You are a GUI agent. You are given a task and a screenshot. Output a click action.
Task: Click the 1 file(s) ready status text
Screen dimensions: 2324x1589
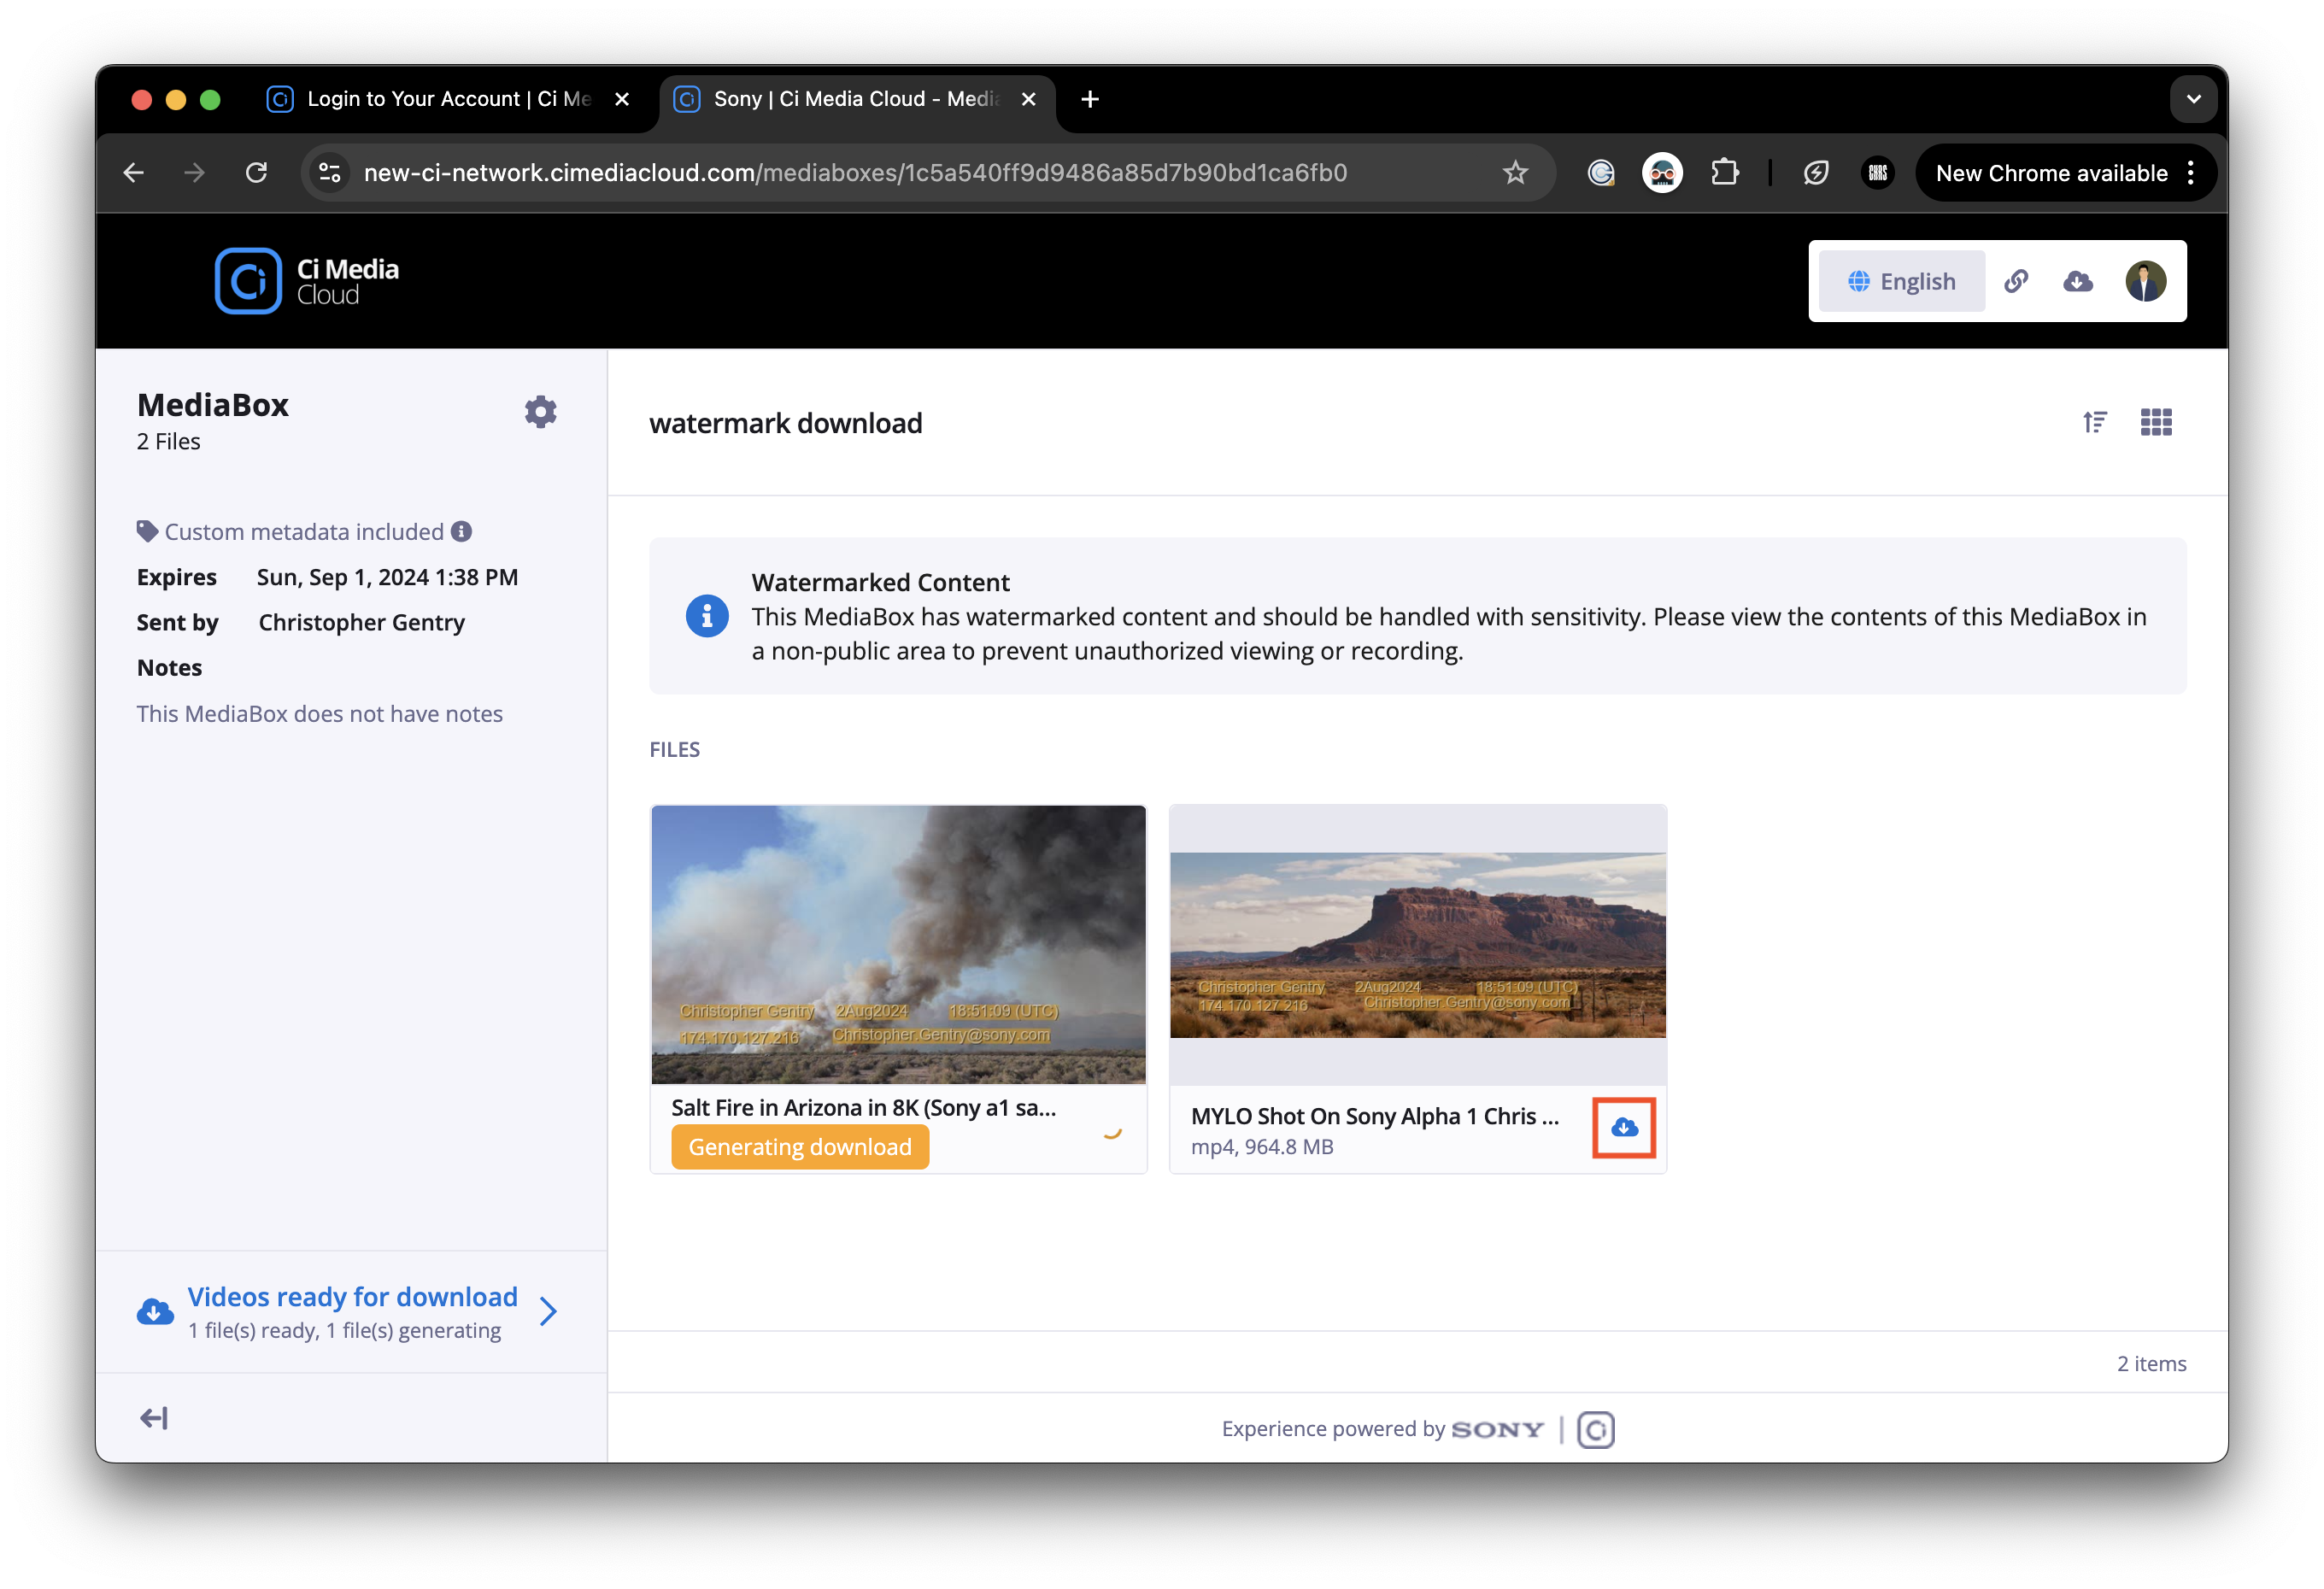click(345, 1330)
